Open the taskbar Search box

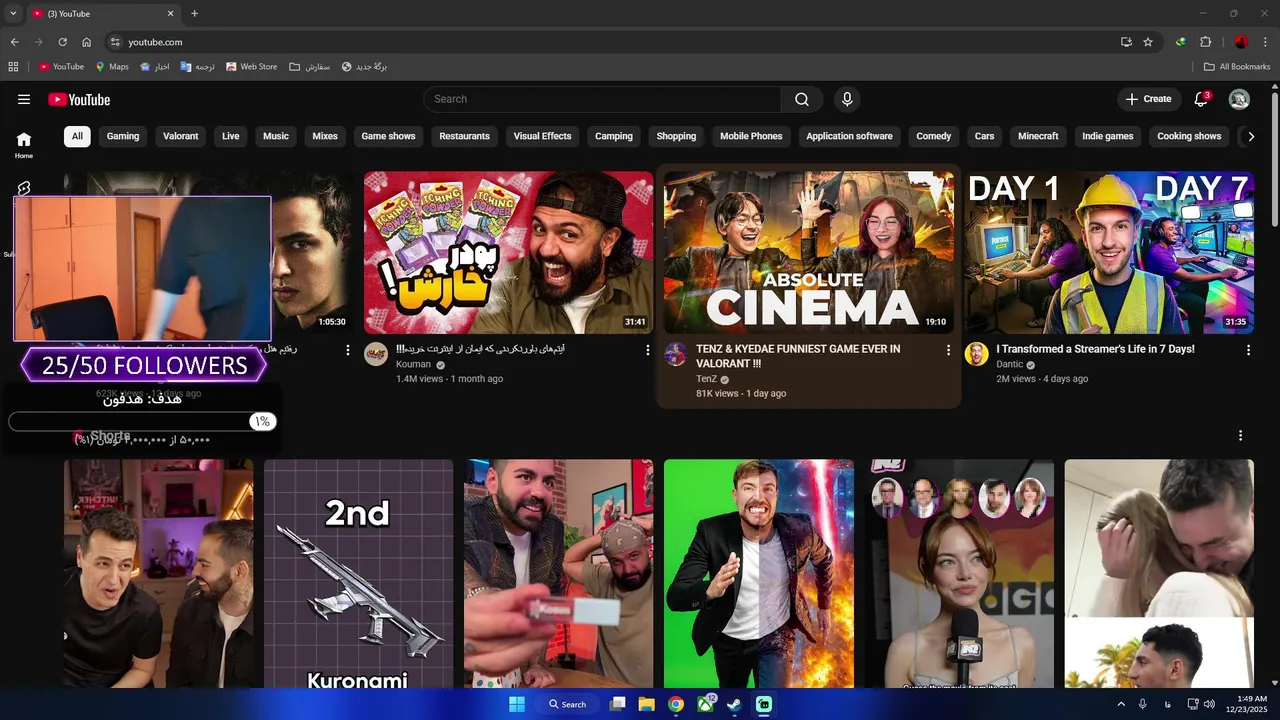568,704
